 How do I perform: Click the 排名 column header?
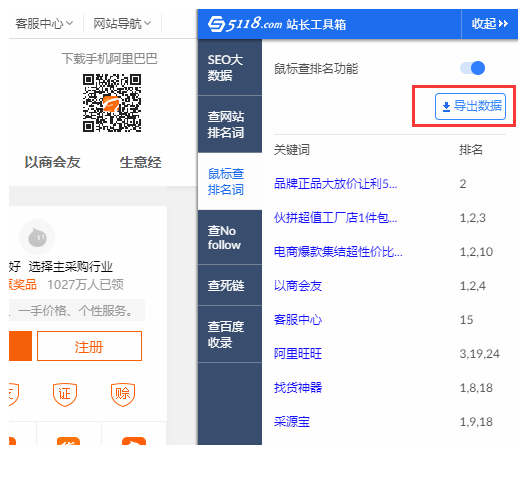(471, 150)
